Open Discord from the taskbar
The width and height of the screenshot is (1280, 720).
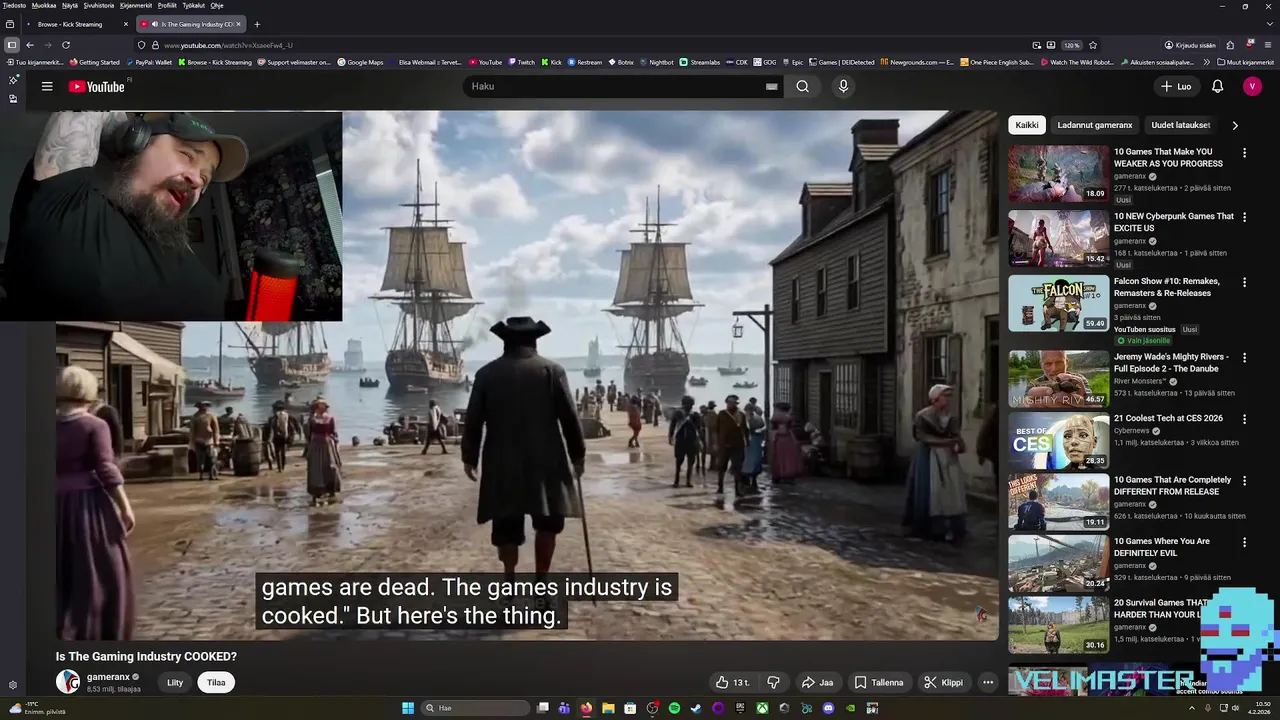[x=828, y=708]
